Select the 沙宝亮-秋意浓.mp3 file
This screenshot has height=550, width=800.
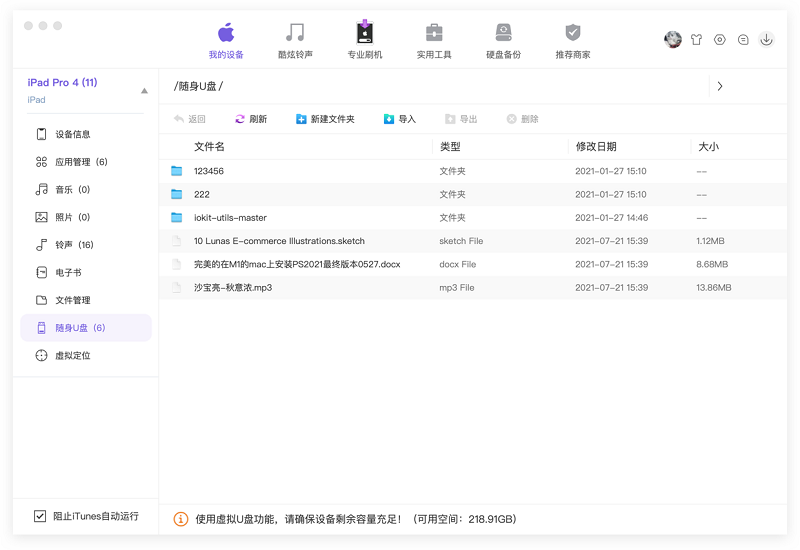point(233,287)
